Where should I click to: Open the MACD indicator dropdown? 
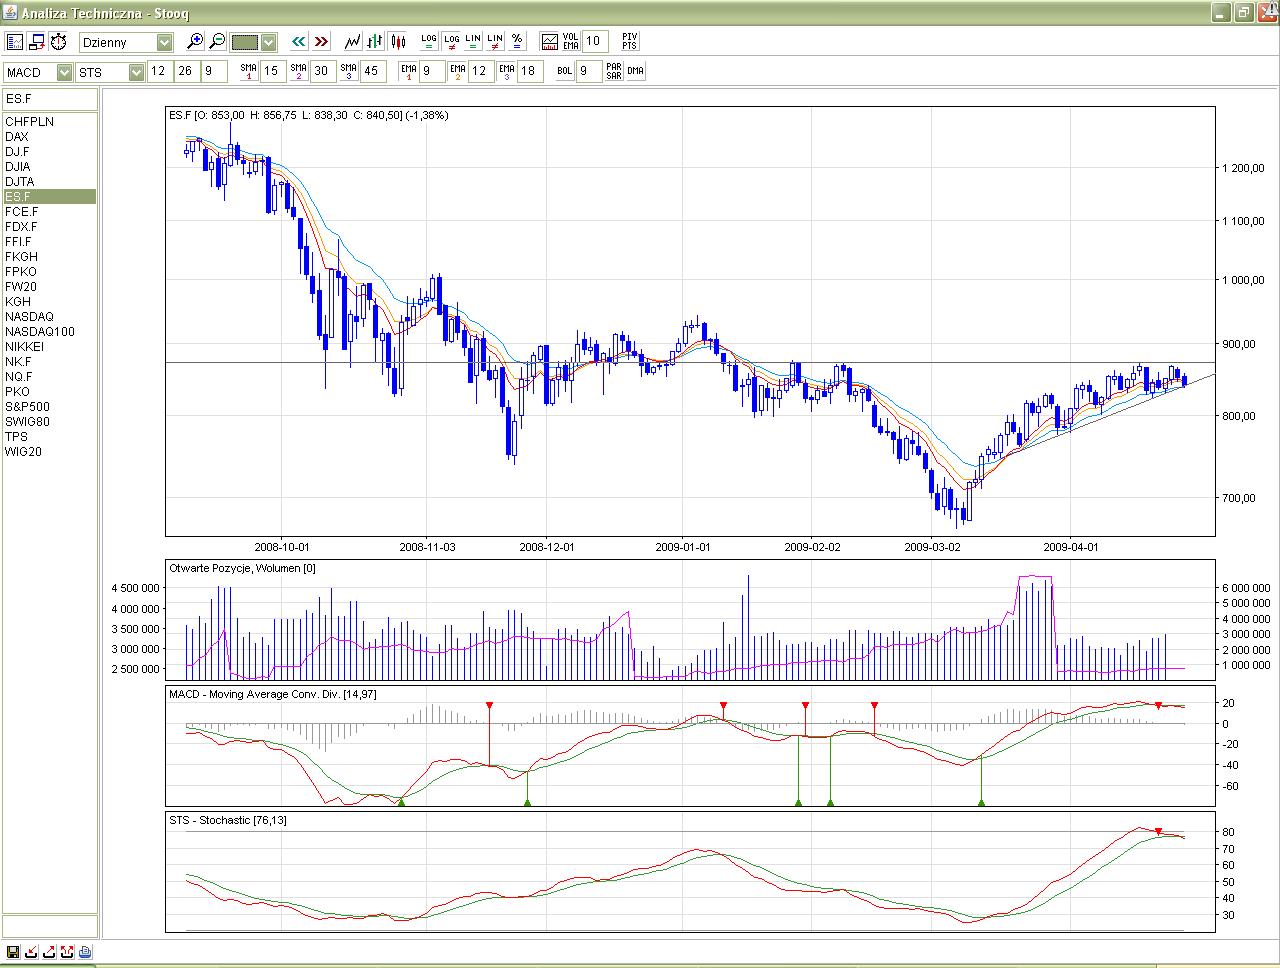click(x=64, y=72)
